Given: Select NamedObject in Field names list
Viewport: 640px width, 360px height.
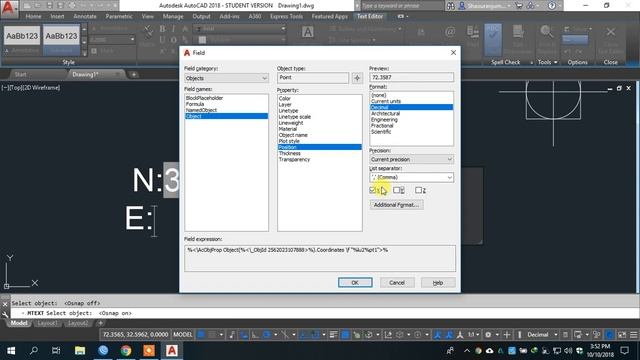Looking at the screenshot, I should (x=201, y=110).
